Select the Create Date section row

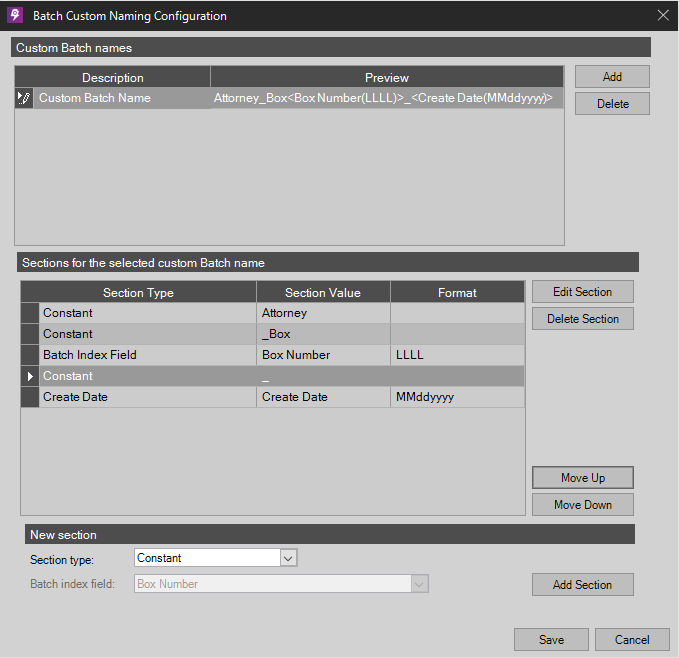[147, 397]
